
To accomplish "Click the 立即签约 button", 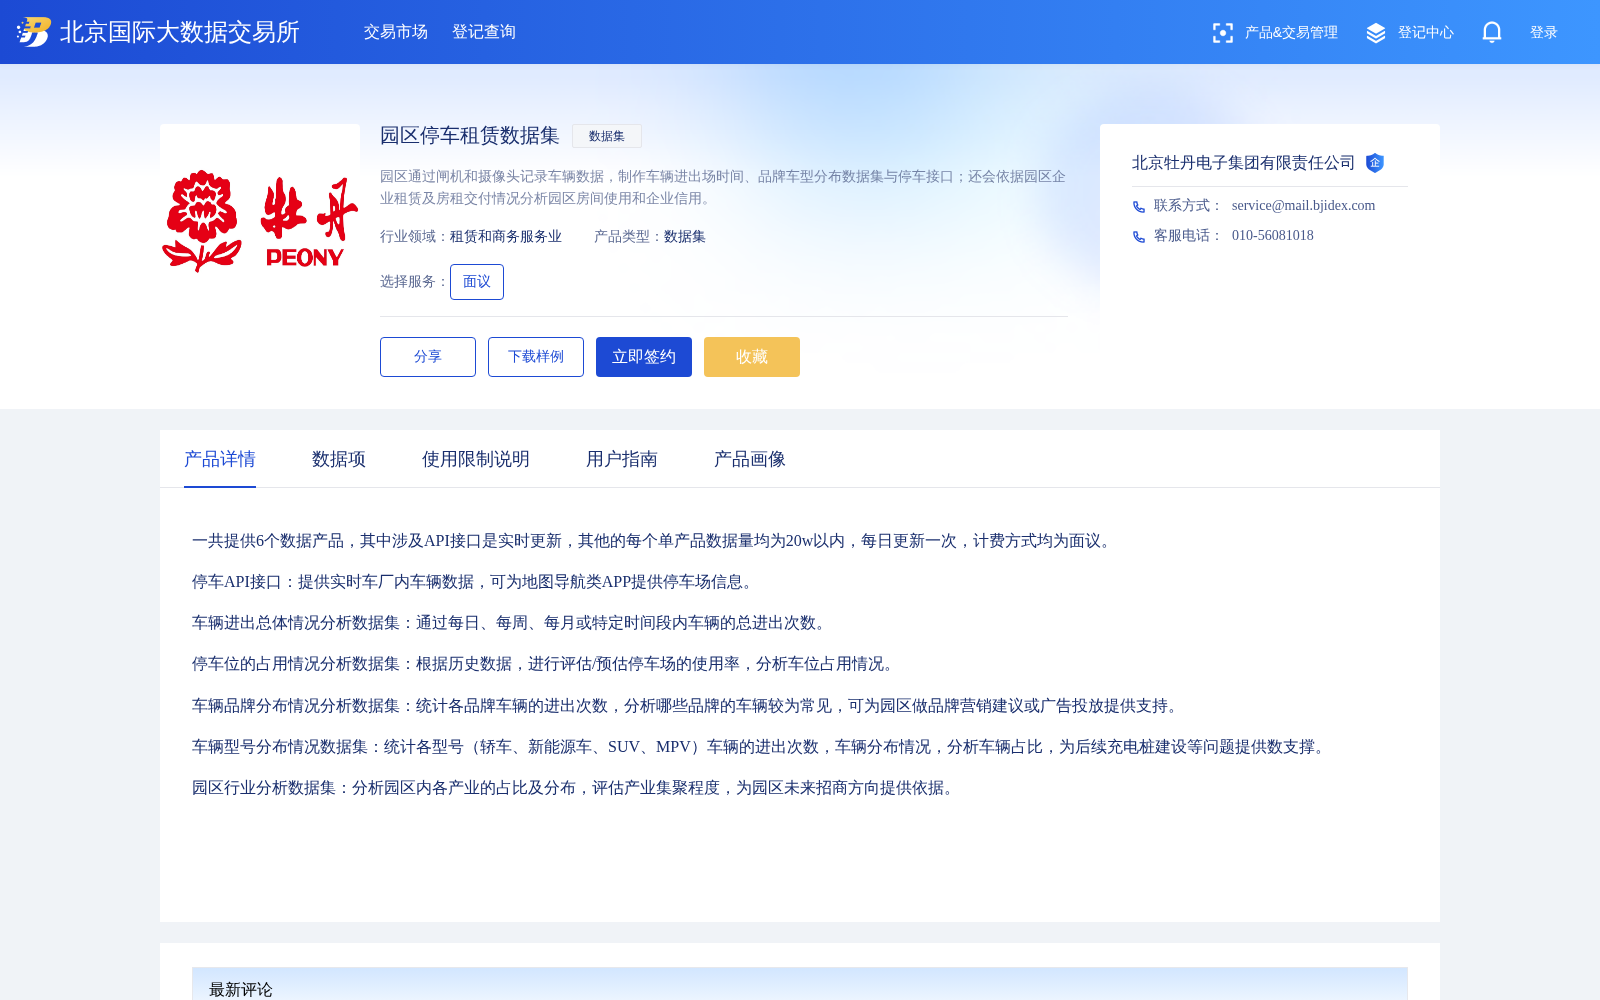I will click(x=644, y=357).
